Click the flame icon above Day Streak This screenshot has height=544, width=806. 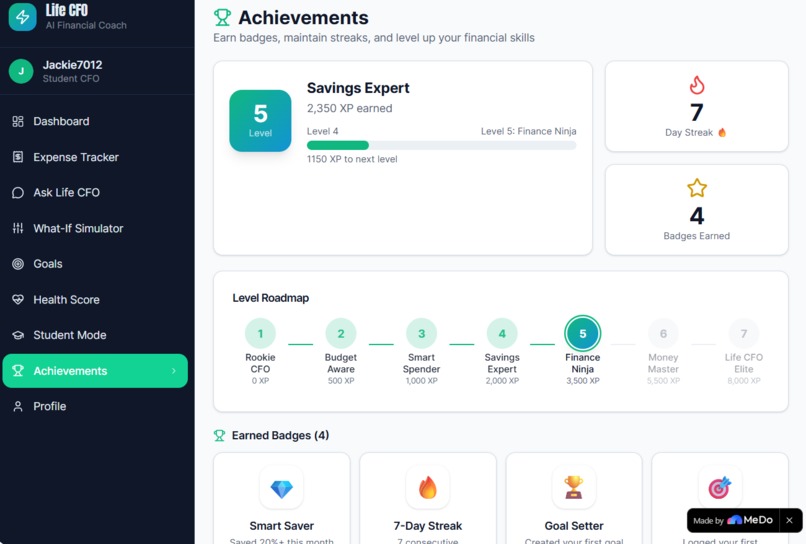[697, 85]
